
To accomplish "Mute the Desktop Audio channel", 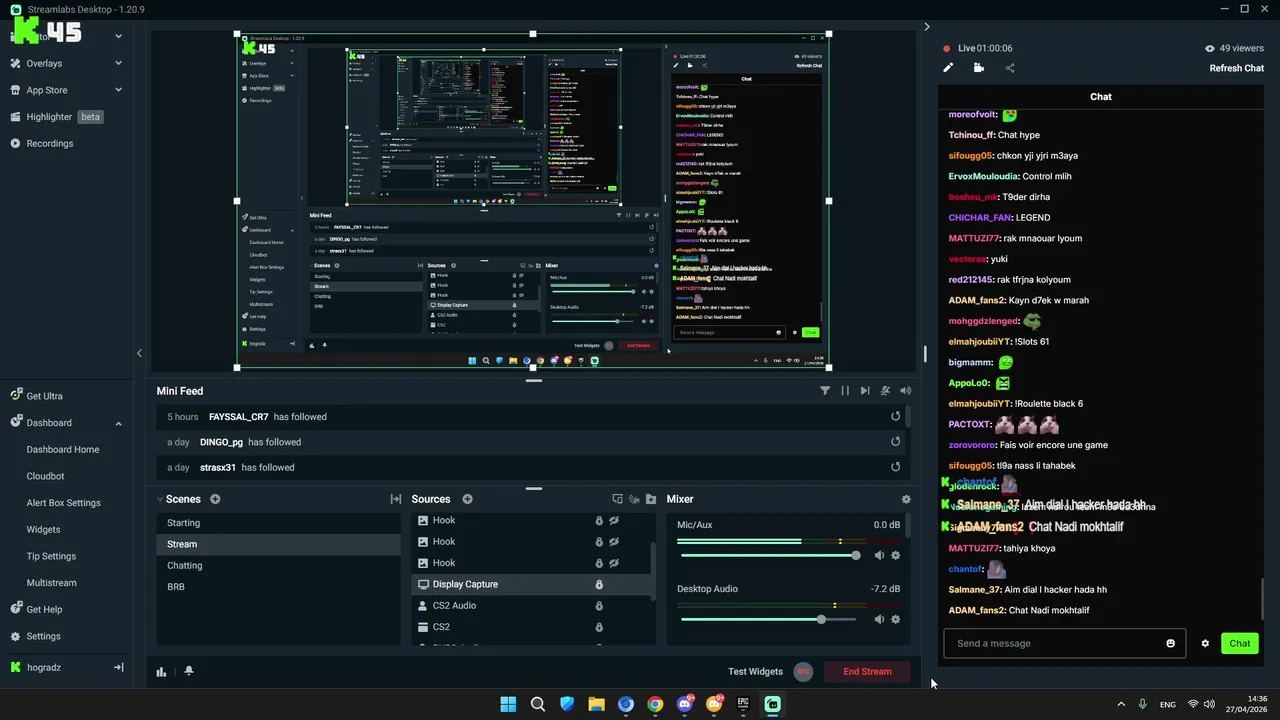I will click(879, 619).
